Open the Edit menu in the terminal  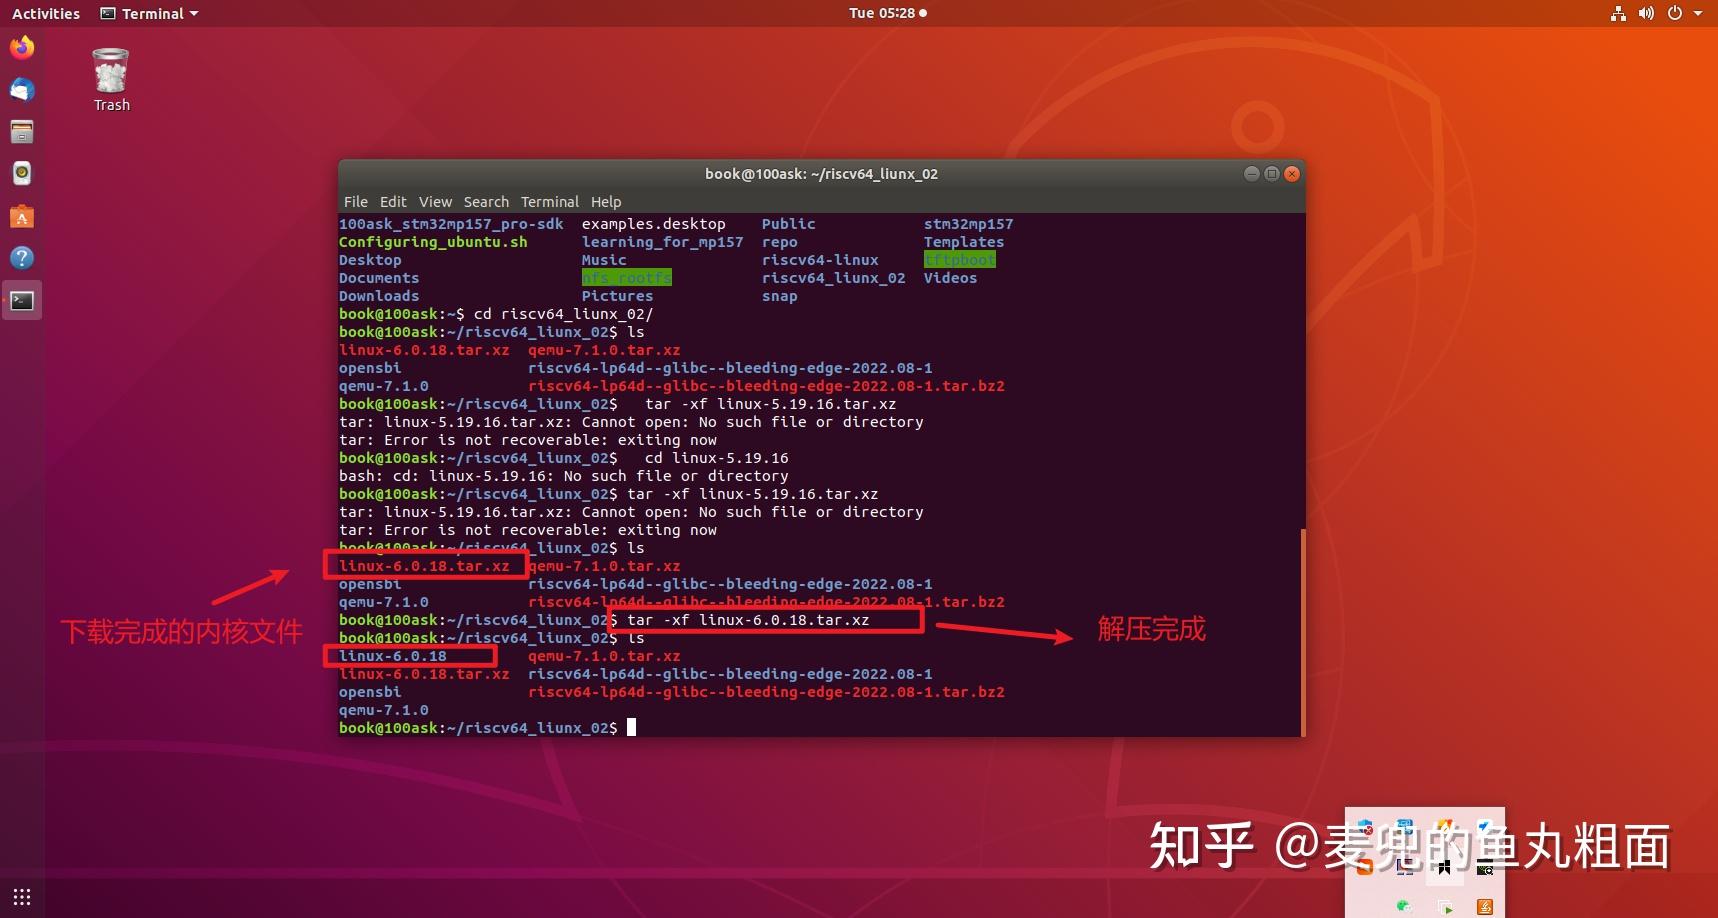click(x=393, y=201)
